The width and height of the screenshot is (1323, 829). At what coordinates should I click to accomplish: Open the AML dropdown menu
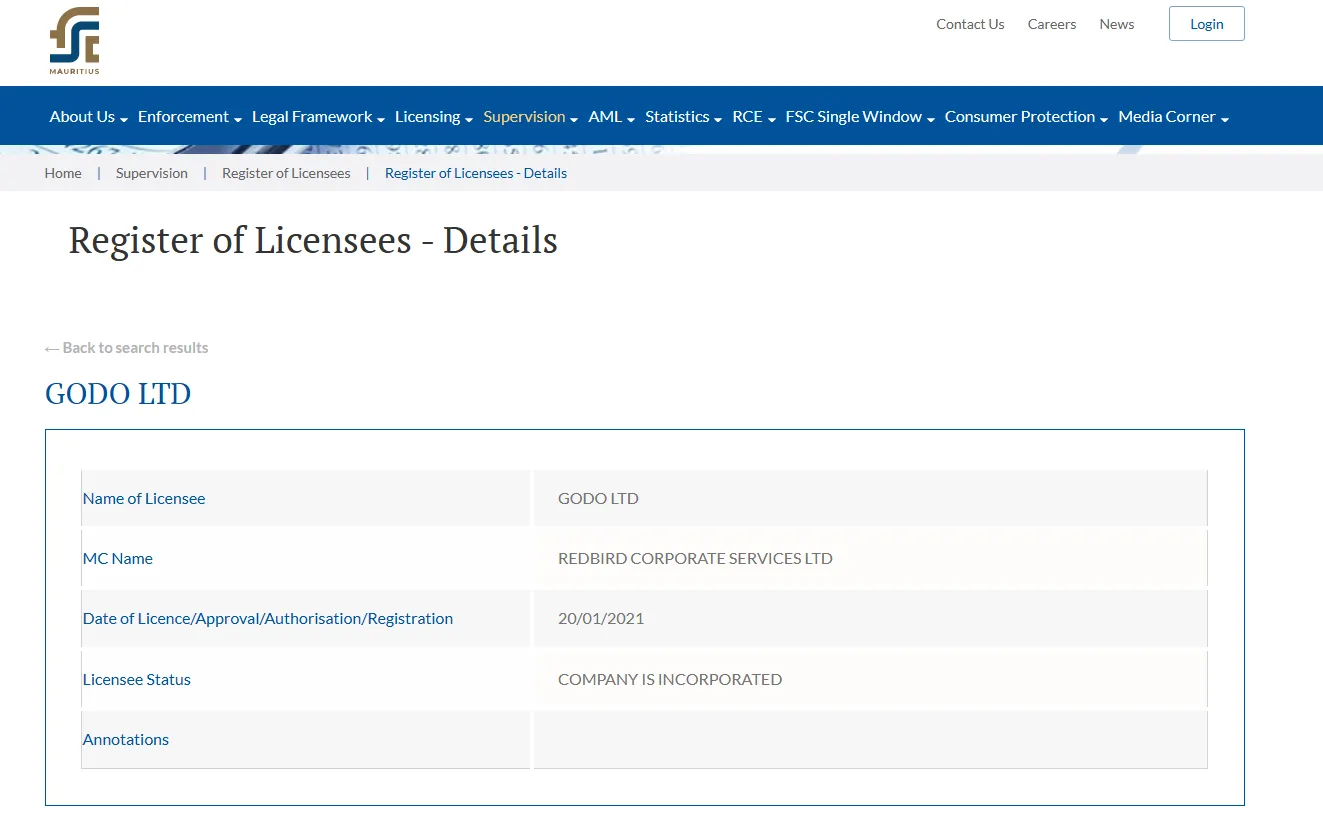[x=612, y=117]
